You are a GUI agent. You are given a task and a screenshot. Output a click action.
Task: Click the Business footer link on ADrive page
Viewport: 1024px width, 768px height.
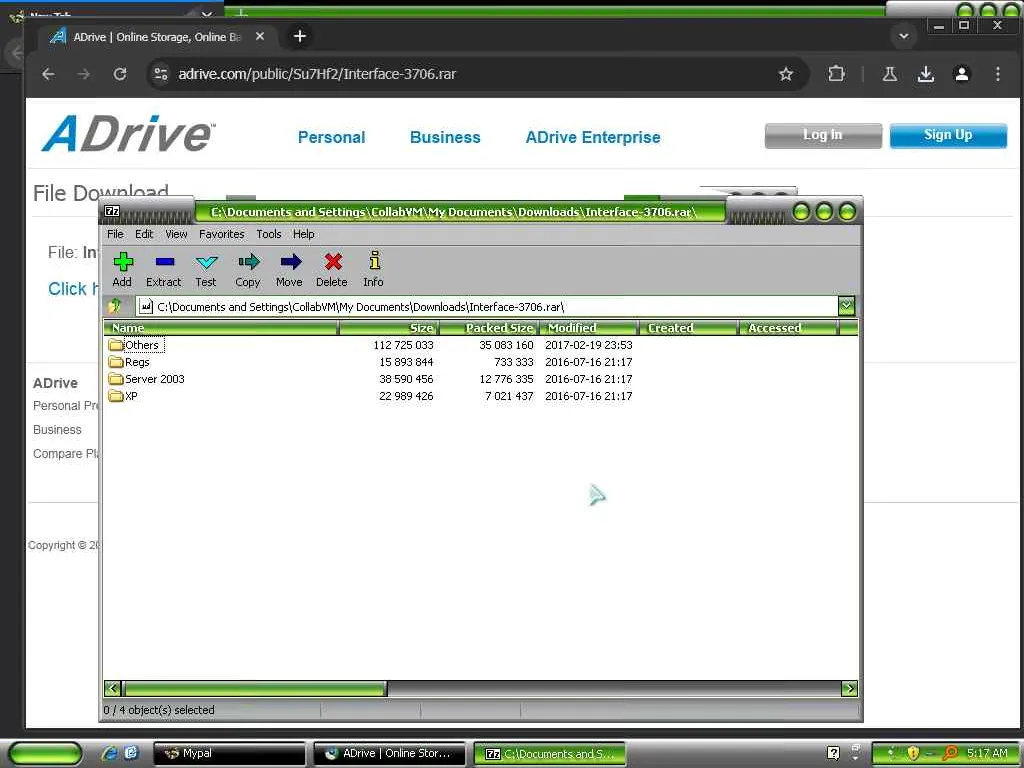click(x=57, y=430)
